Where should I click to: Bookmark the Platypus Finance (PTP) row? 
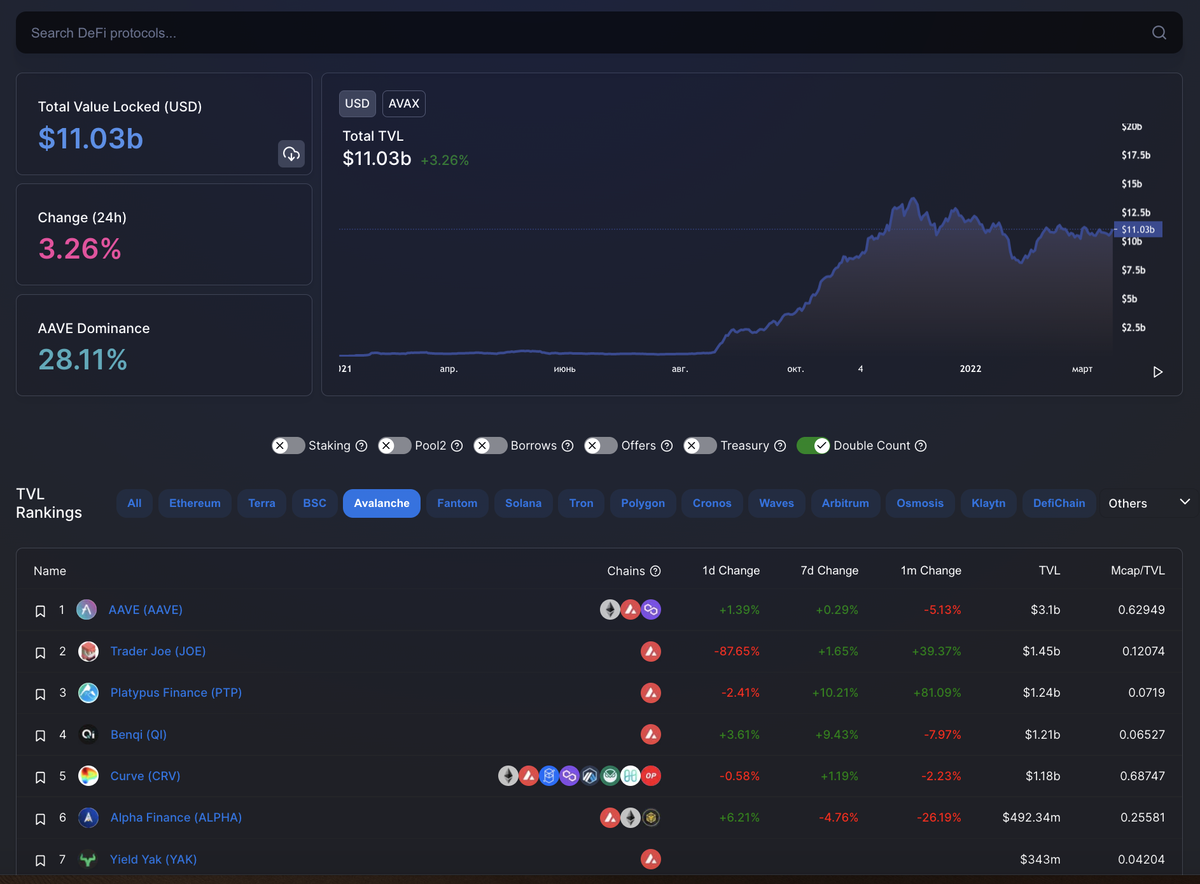(41, 693)
